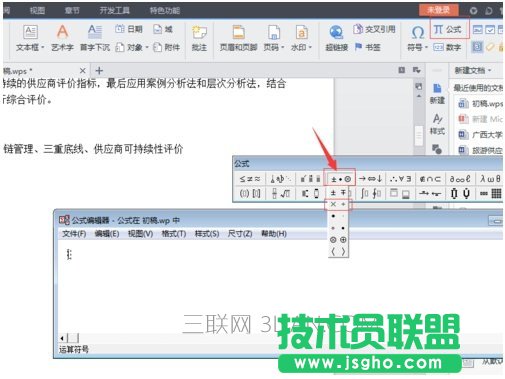Open subscript and superscript templates palette

[310, 193]
